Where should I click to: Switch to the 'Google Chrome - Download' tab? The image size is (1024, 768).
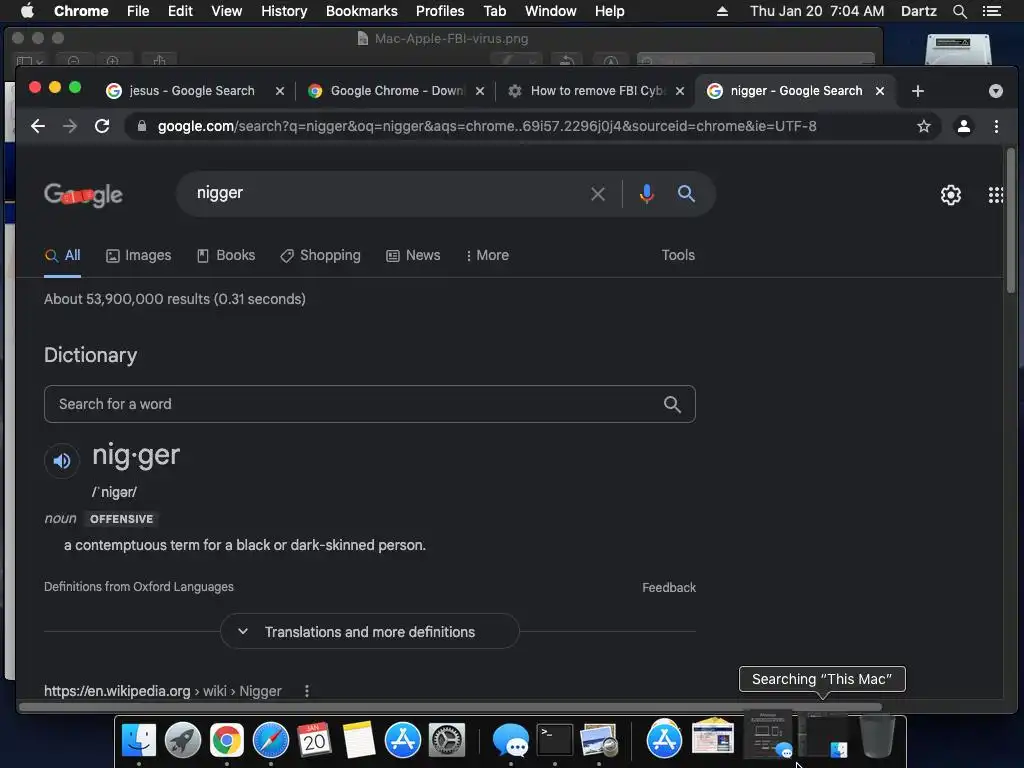(x=396, y=91)
